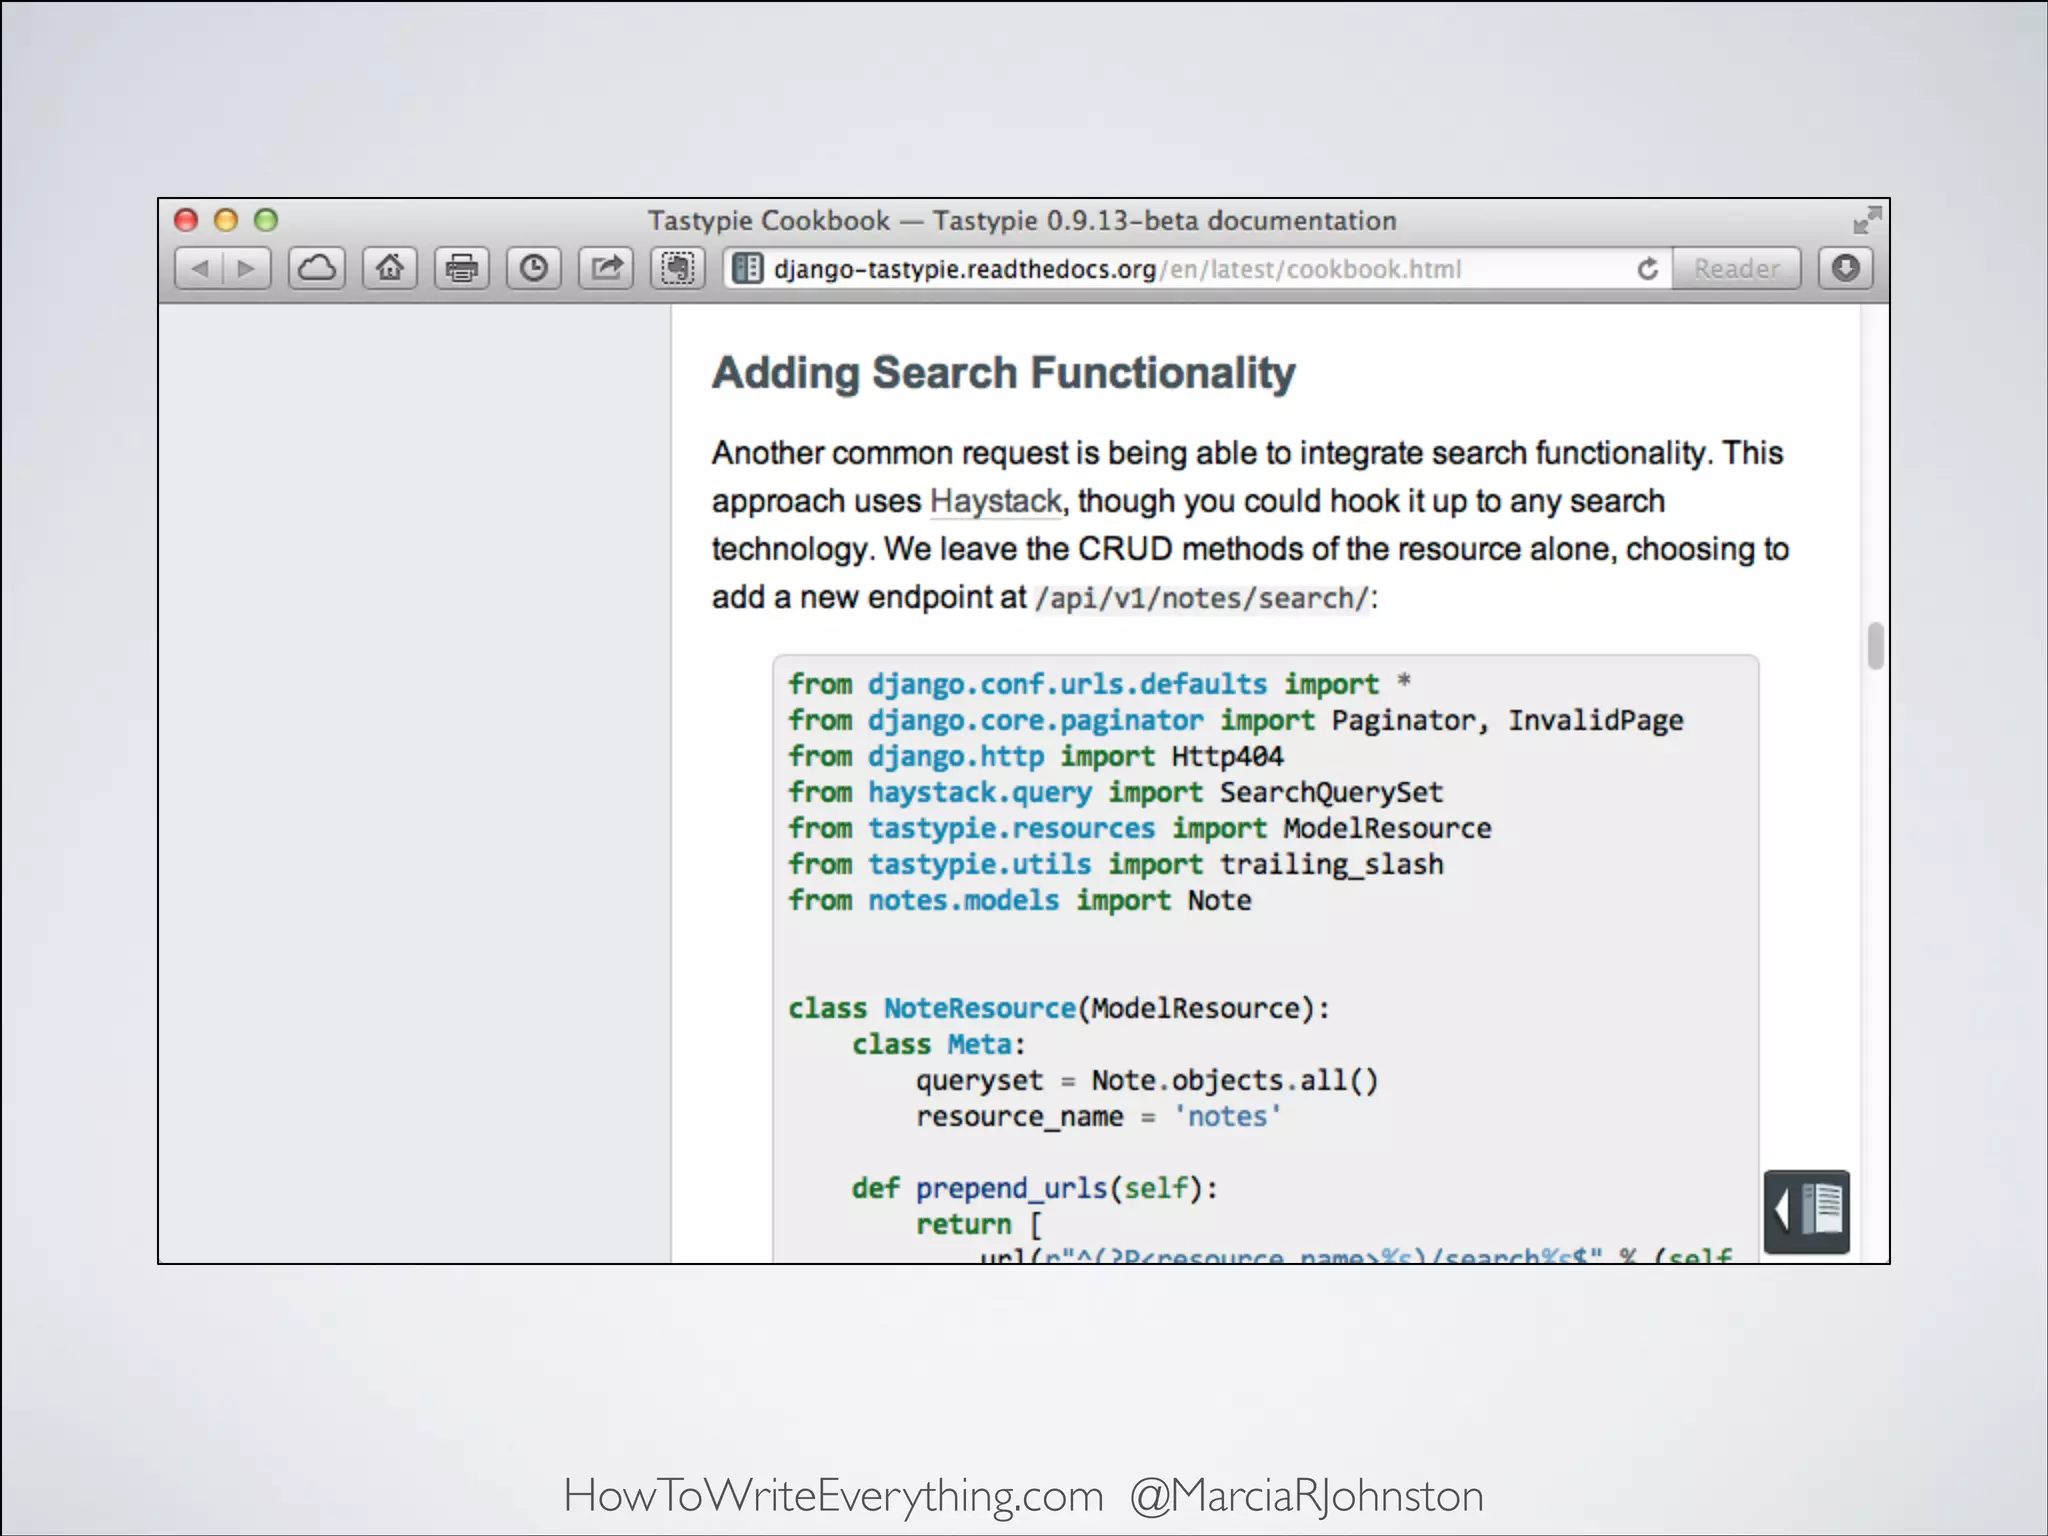The image size is (2048, 1536).
Task: Minimize the window with yellow button
Action: point(226,220)
